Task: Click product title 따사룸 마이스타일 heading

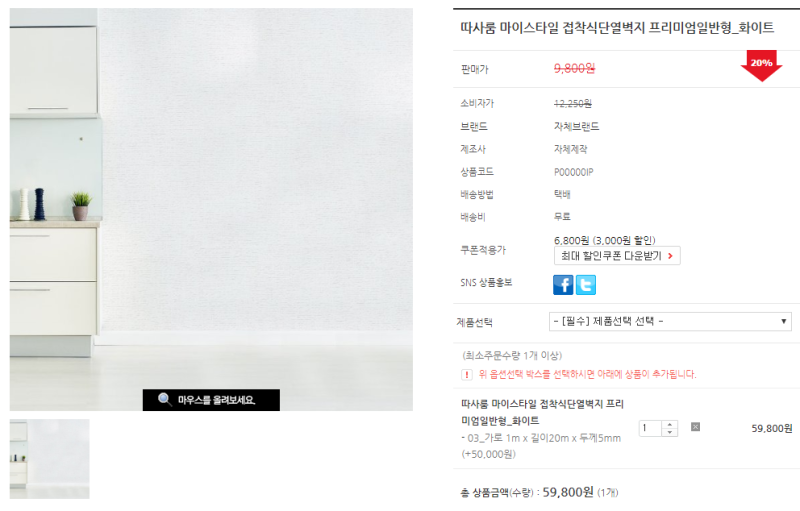Action: [x=617, y=28]
